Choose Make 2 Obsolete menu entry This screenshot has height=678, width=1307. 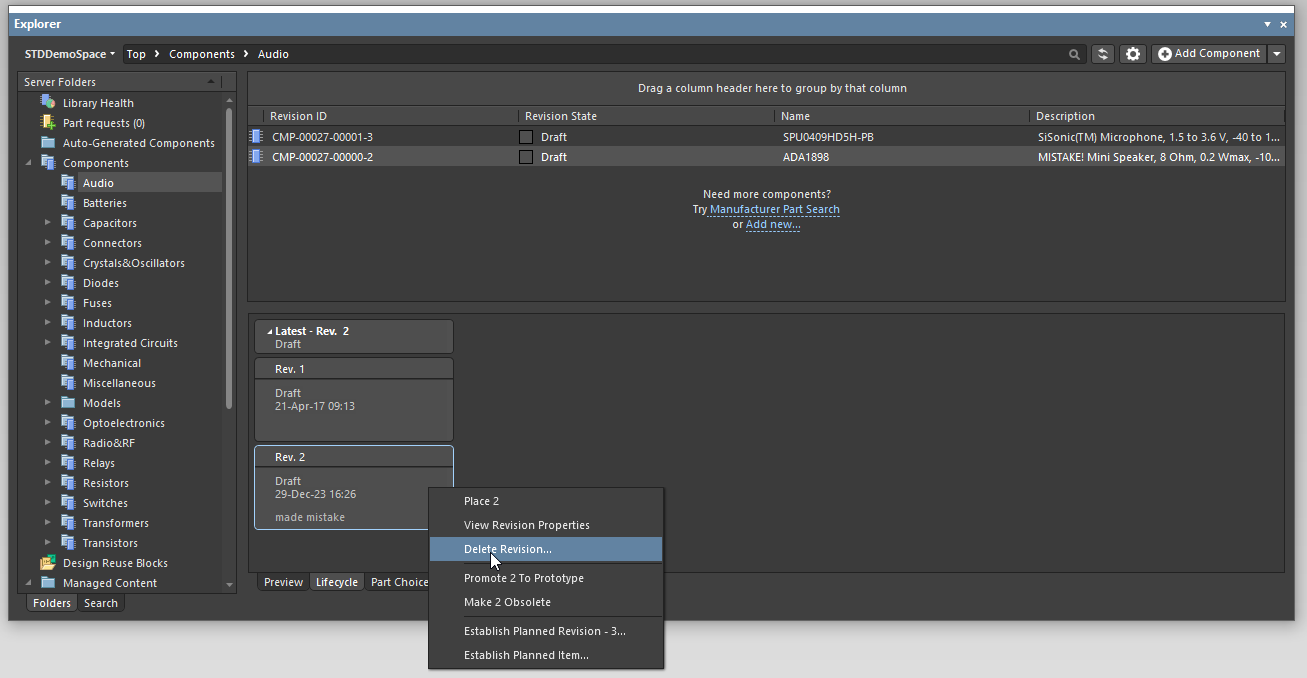(x=546, y=602)
